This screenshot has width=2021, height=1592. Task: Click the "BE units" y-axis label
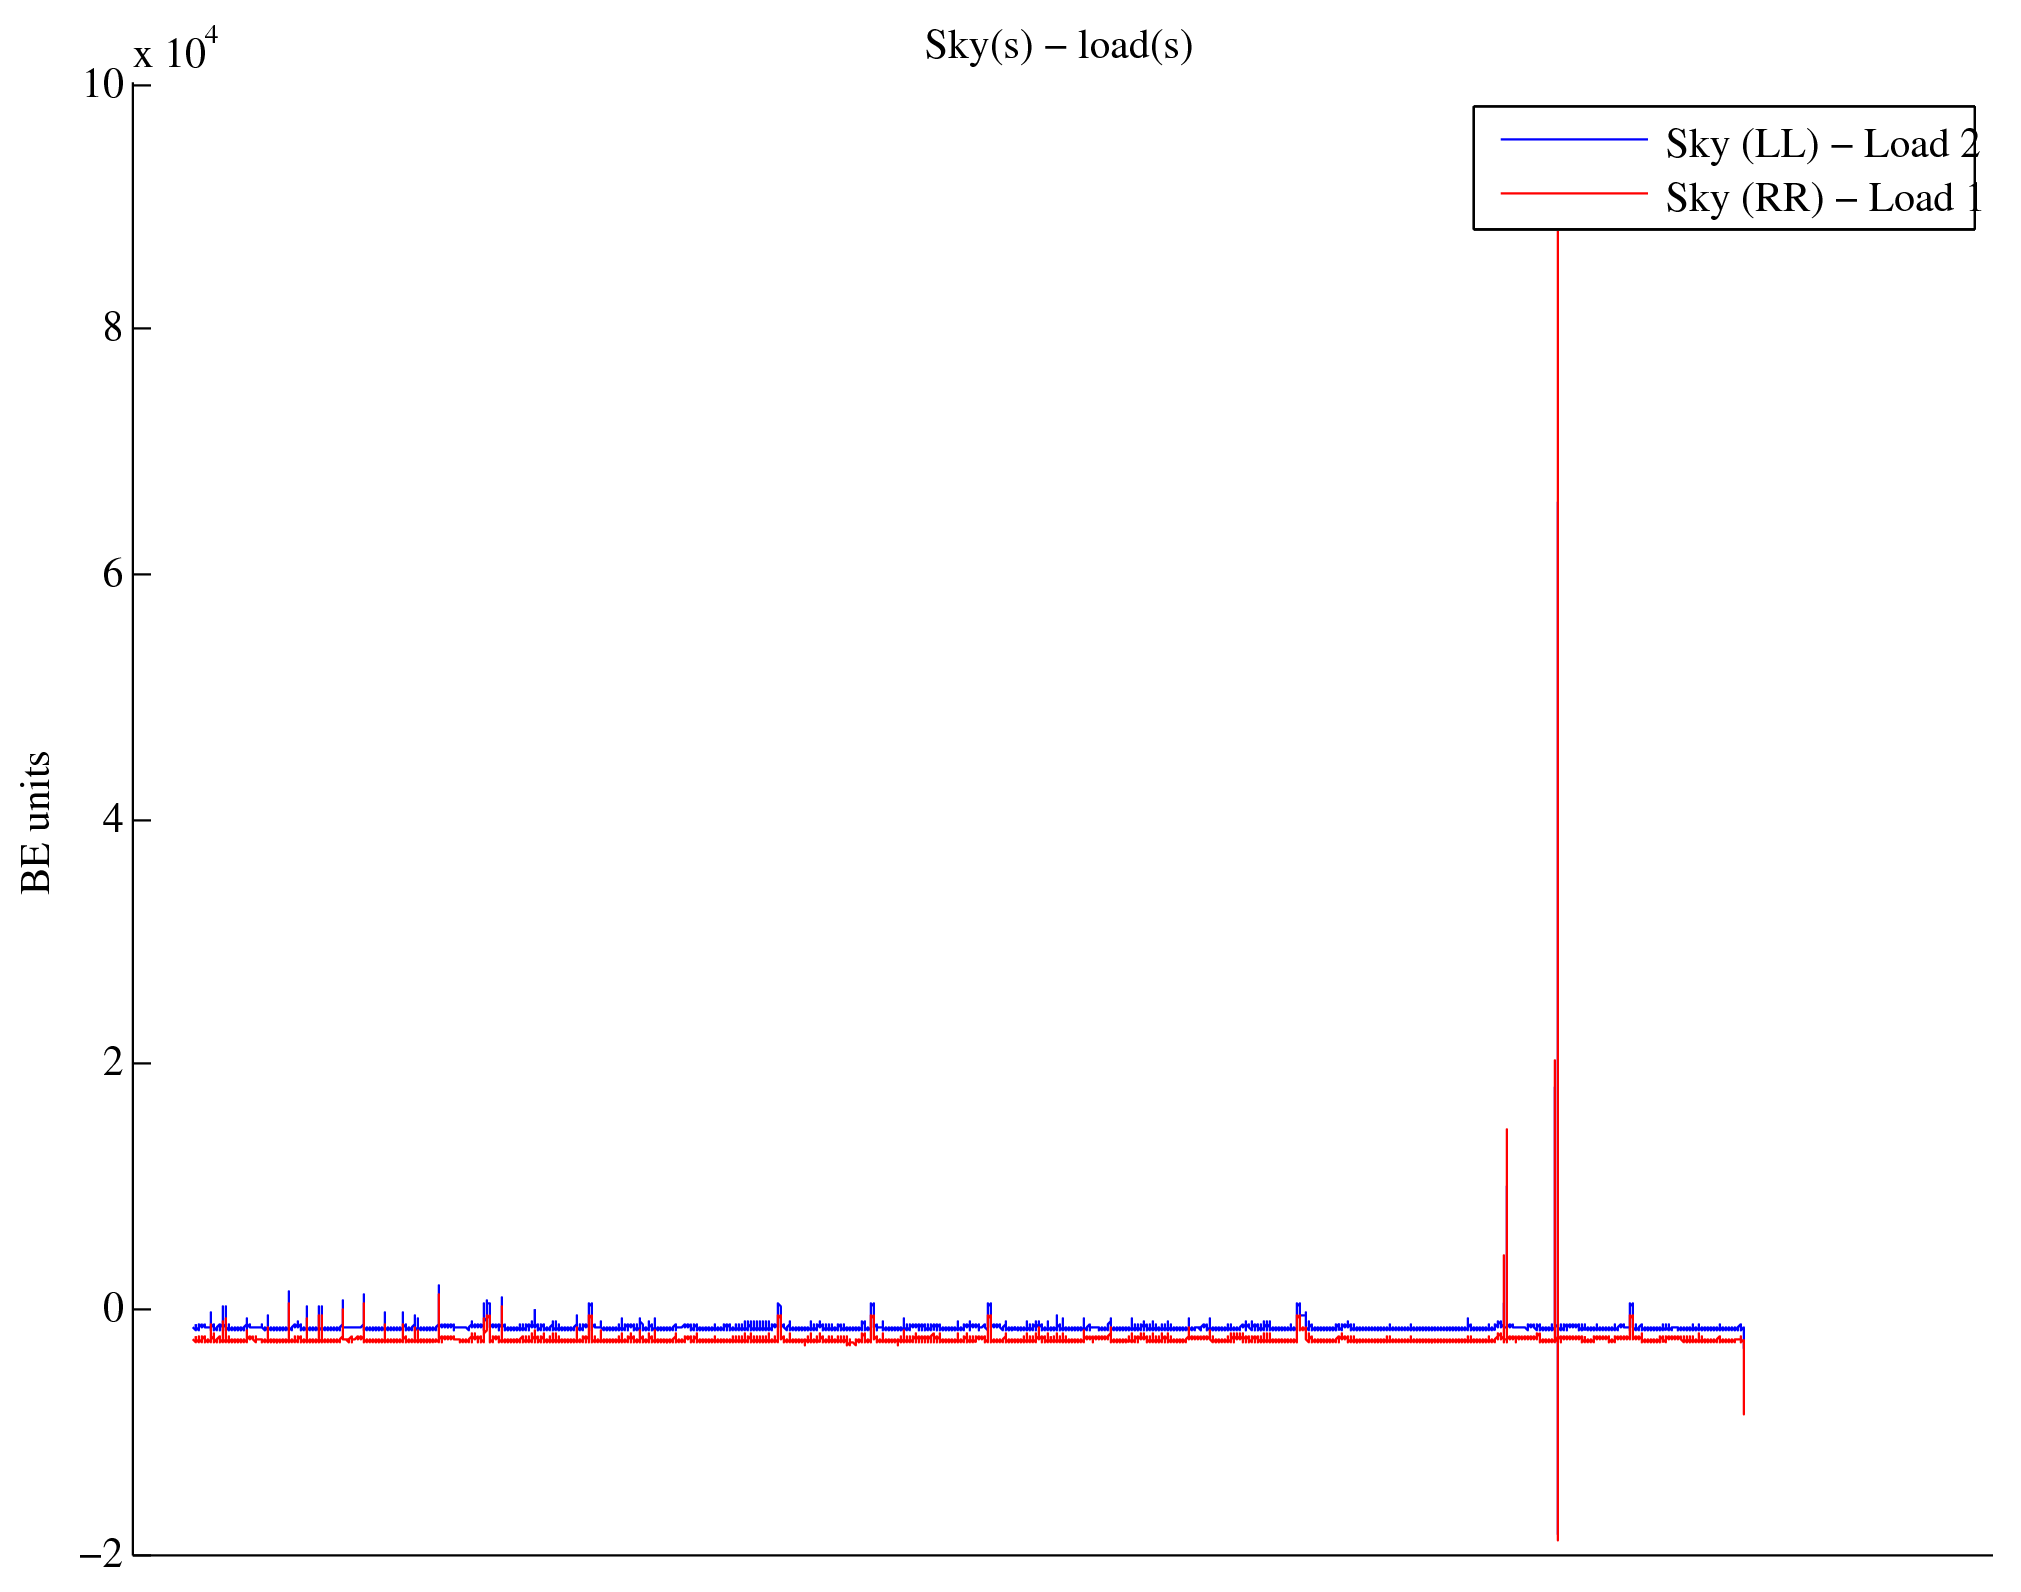click(36, 822)
